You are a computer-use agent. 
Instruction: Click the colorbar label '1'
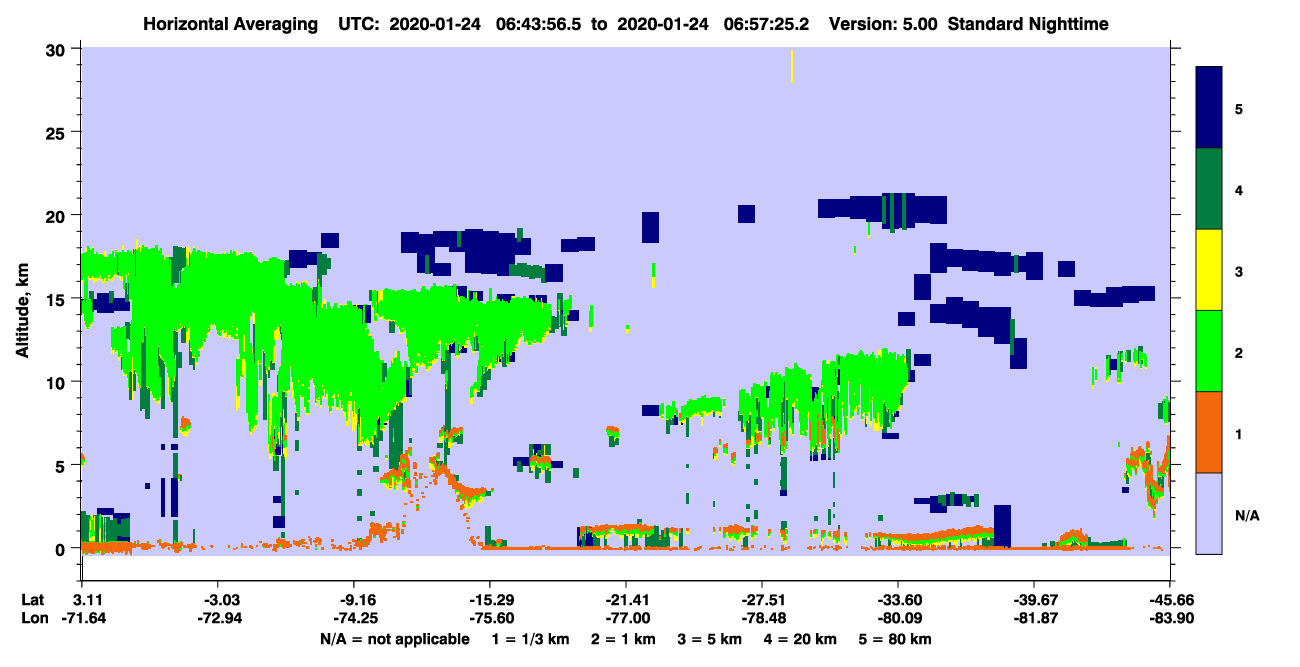(x=1238, y=434)
